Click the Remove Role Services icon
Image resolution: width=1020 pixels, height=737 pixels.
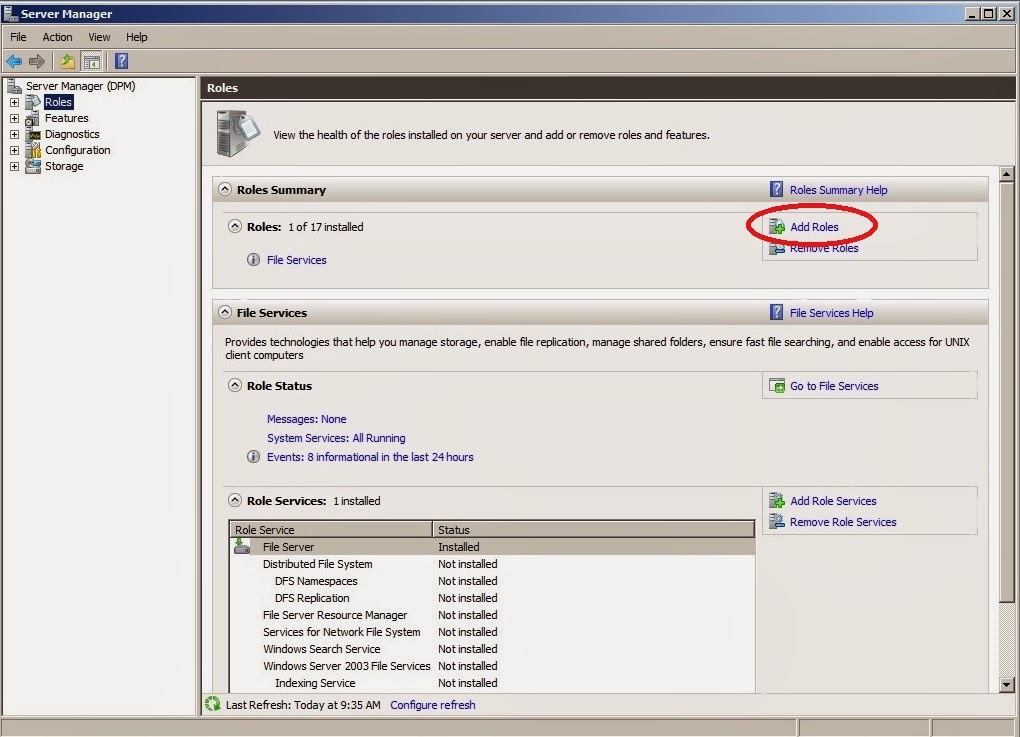(x=777, y=521)
